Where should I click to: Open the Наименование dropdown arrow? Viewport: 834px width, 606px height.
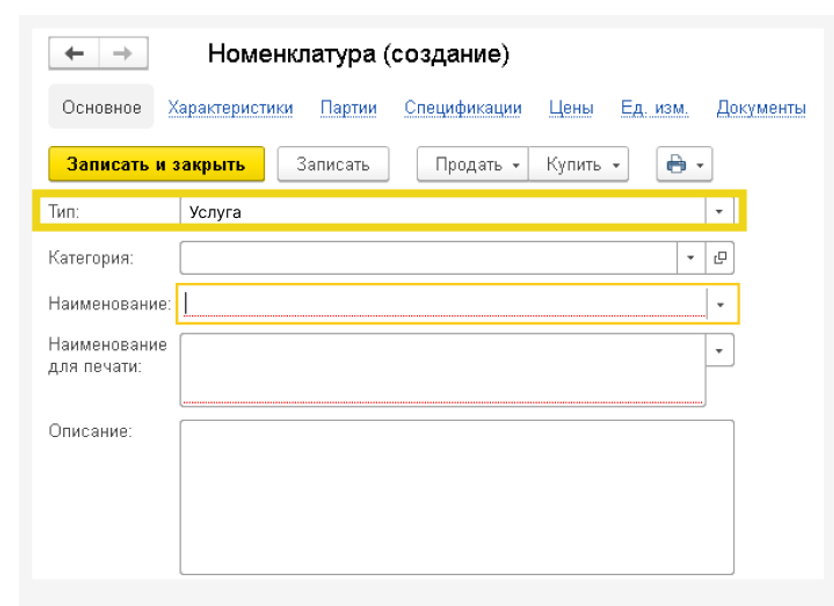tap(720, 304)
